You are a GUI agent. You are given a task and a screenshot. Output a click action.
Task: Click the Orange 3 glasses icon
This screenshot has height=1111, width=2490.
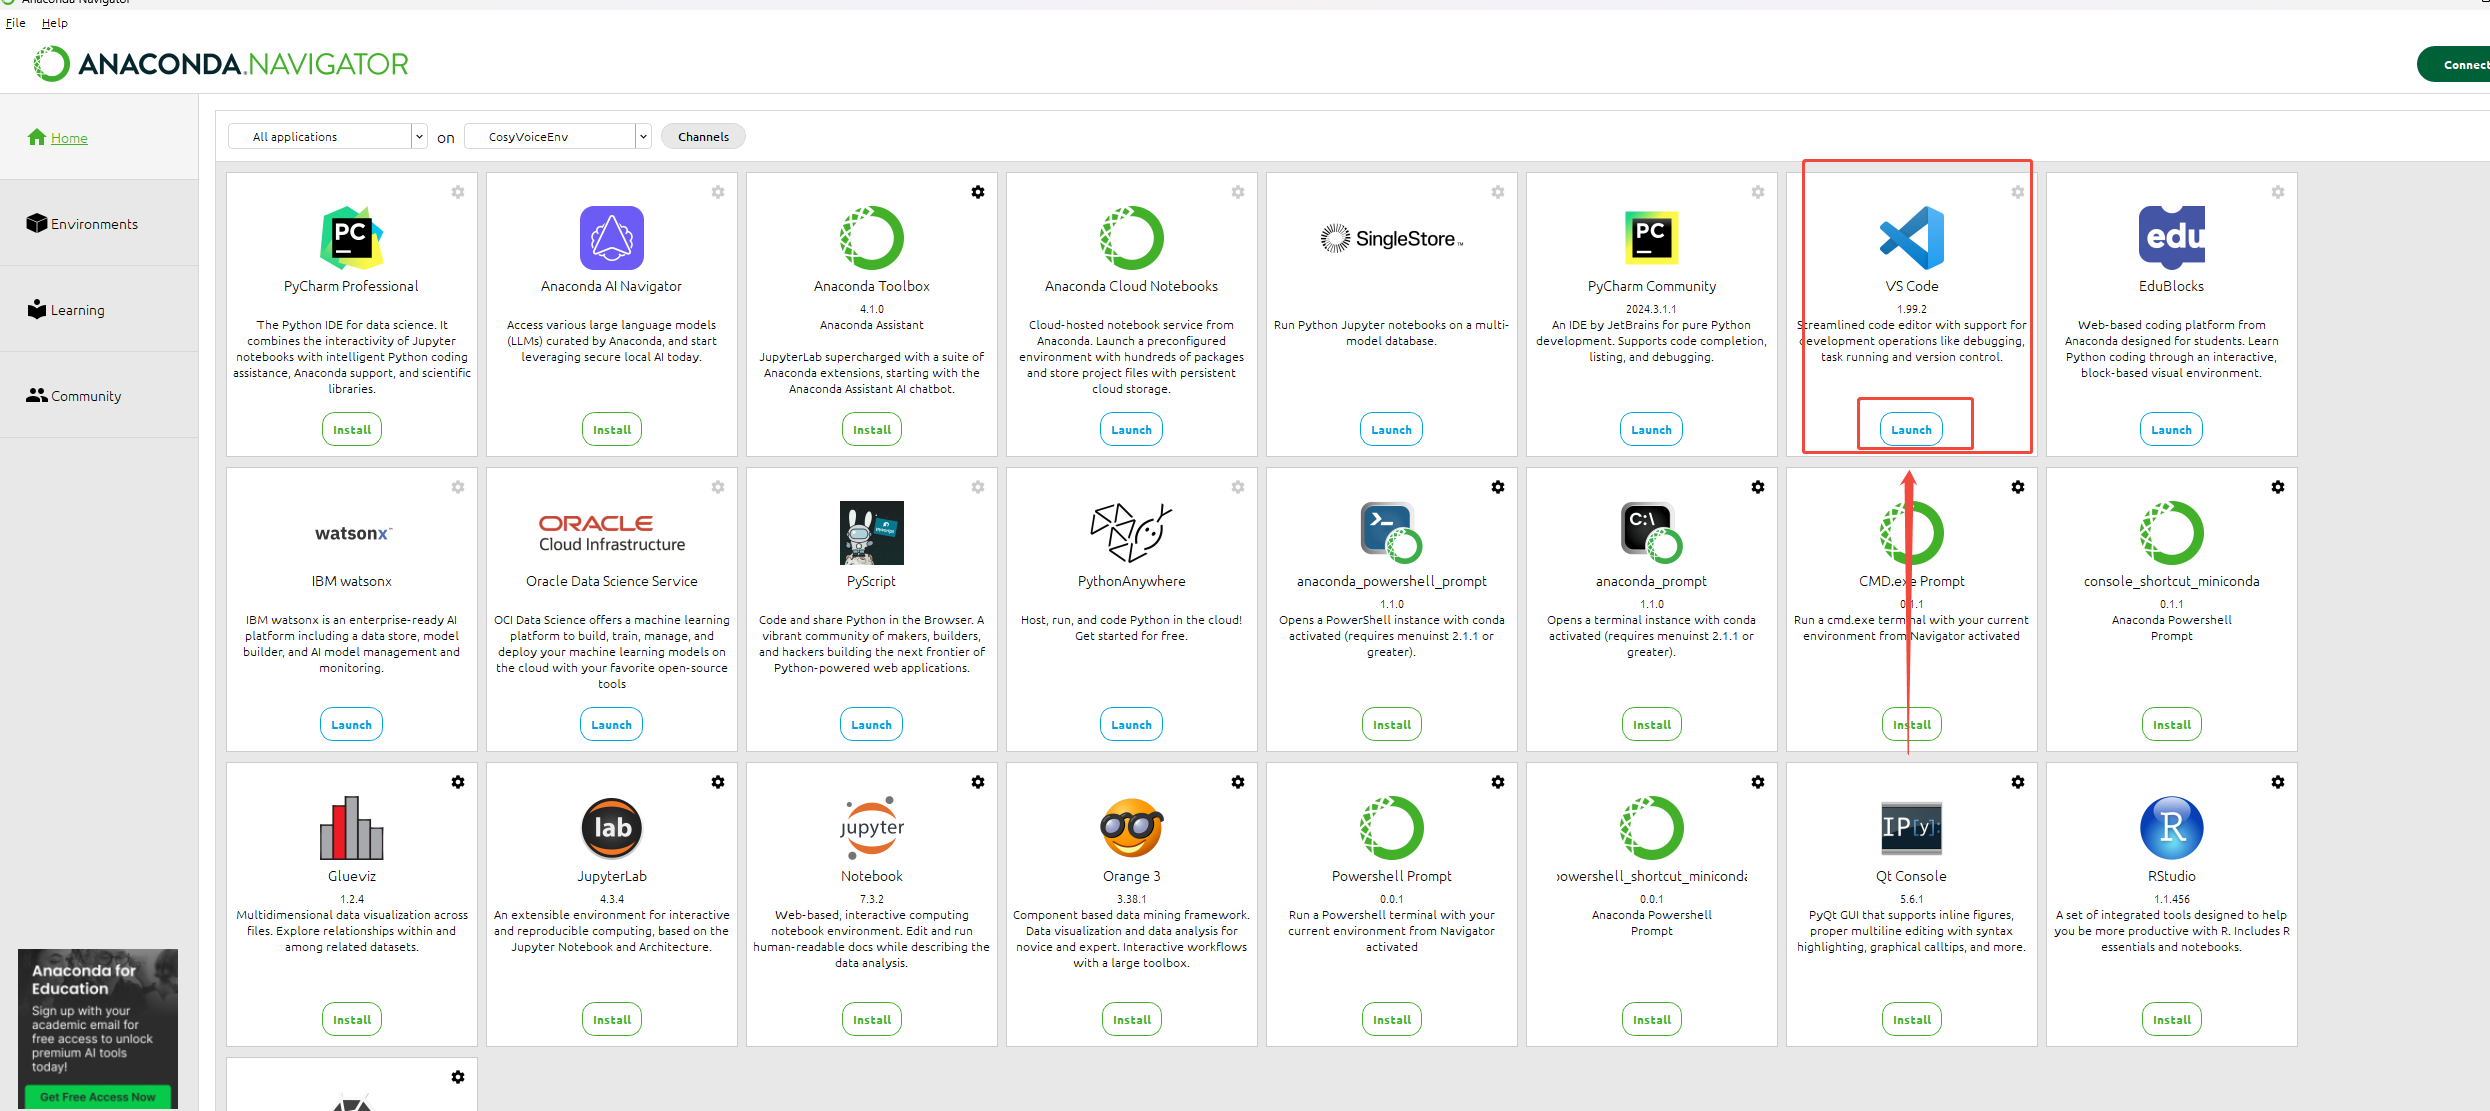(x=1131, y=828)
